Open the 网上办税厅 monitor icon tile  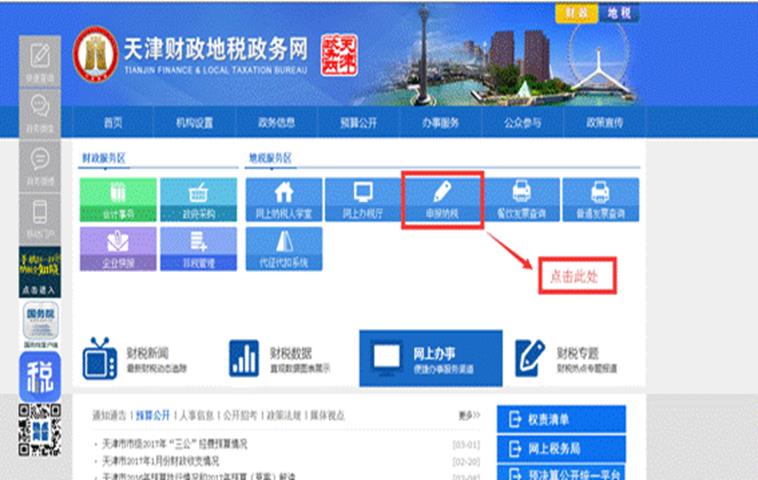pyautogui.click(x=362, y=200)
